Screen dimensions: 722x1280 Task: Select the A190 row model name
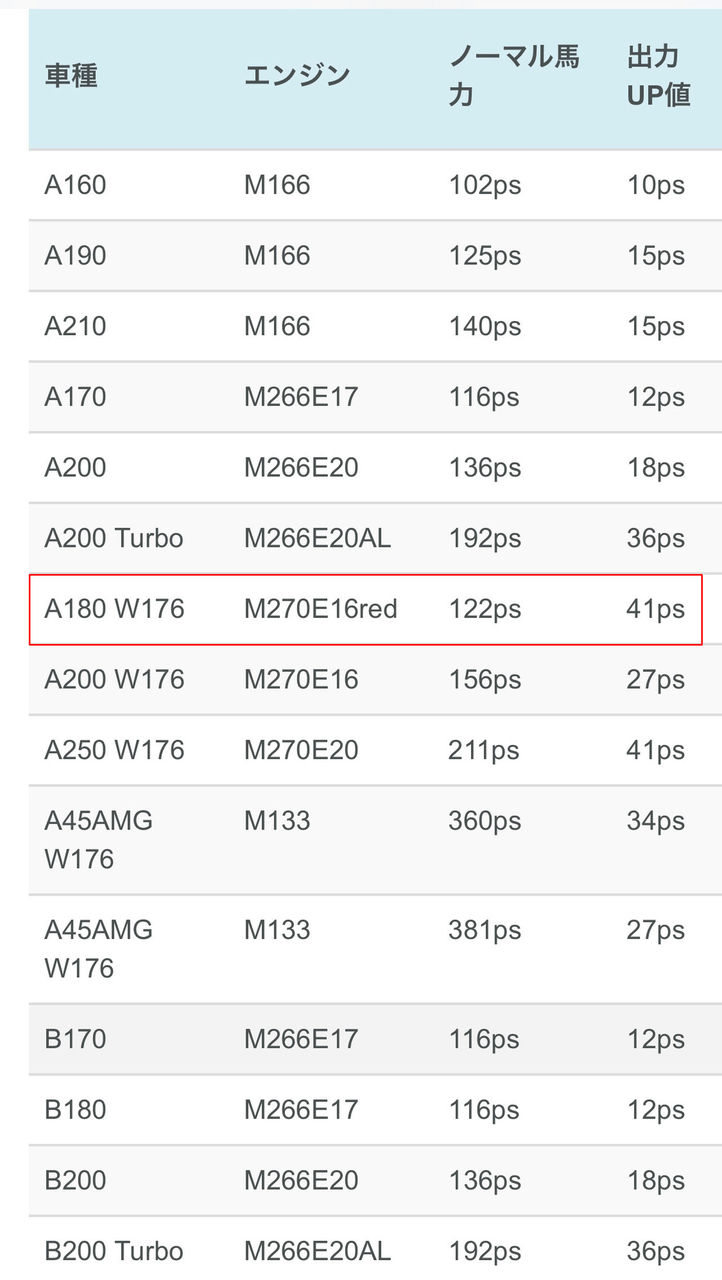pyautogui.click(x=75, y=256)
